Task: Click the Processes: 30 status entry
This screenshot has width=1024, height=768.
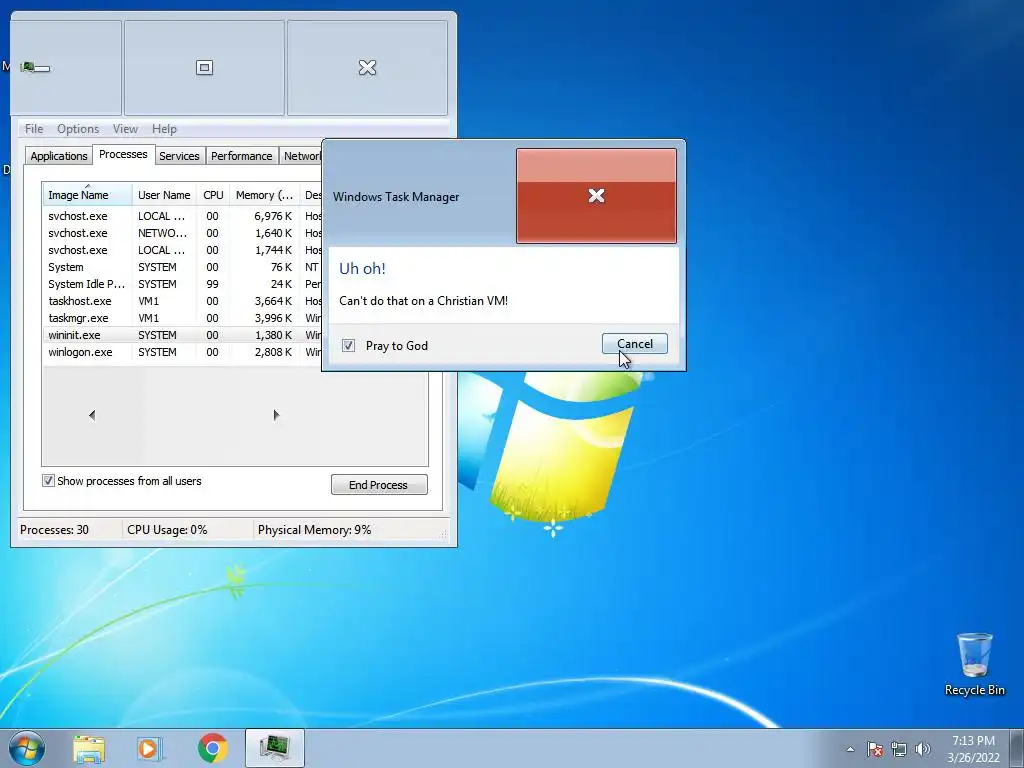Action: coord(55,530)
